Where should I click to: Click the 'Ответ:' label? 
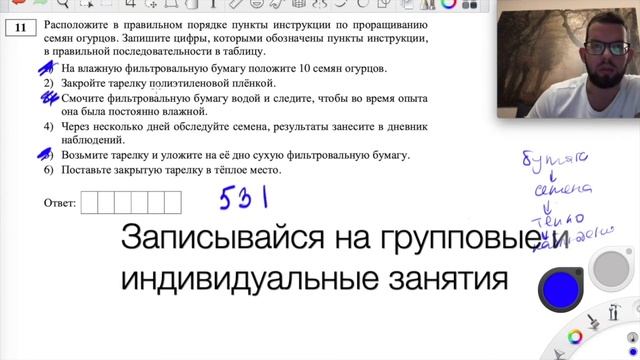pos(60,203)
